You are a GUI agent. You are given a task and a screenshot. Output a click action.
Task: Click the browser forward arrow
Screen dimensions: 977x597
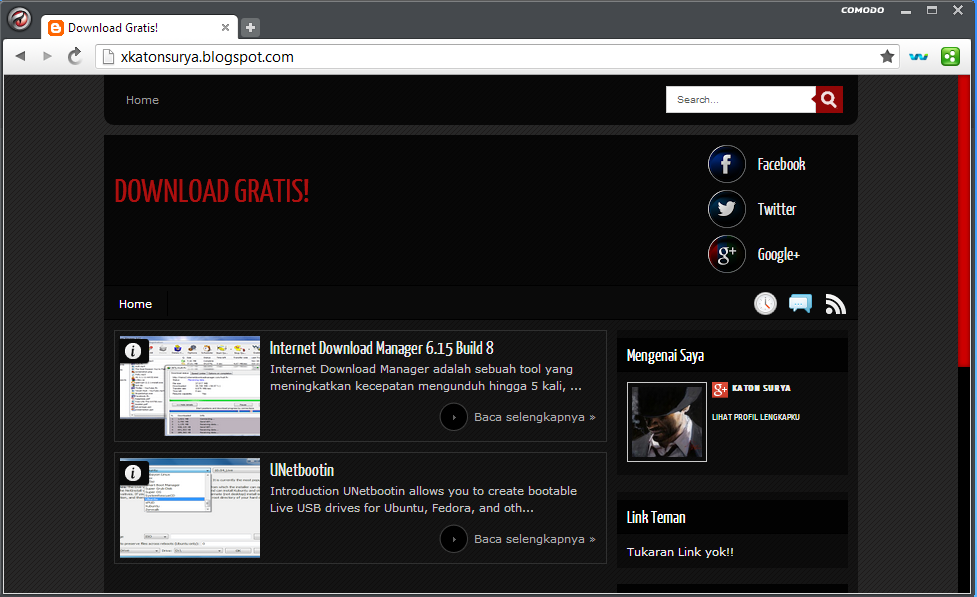47,56
